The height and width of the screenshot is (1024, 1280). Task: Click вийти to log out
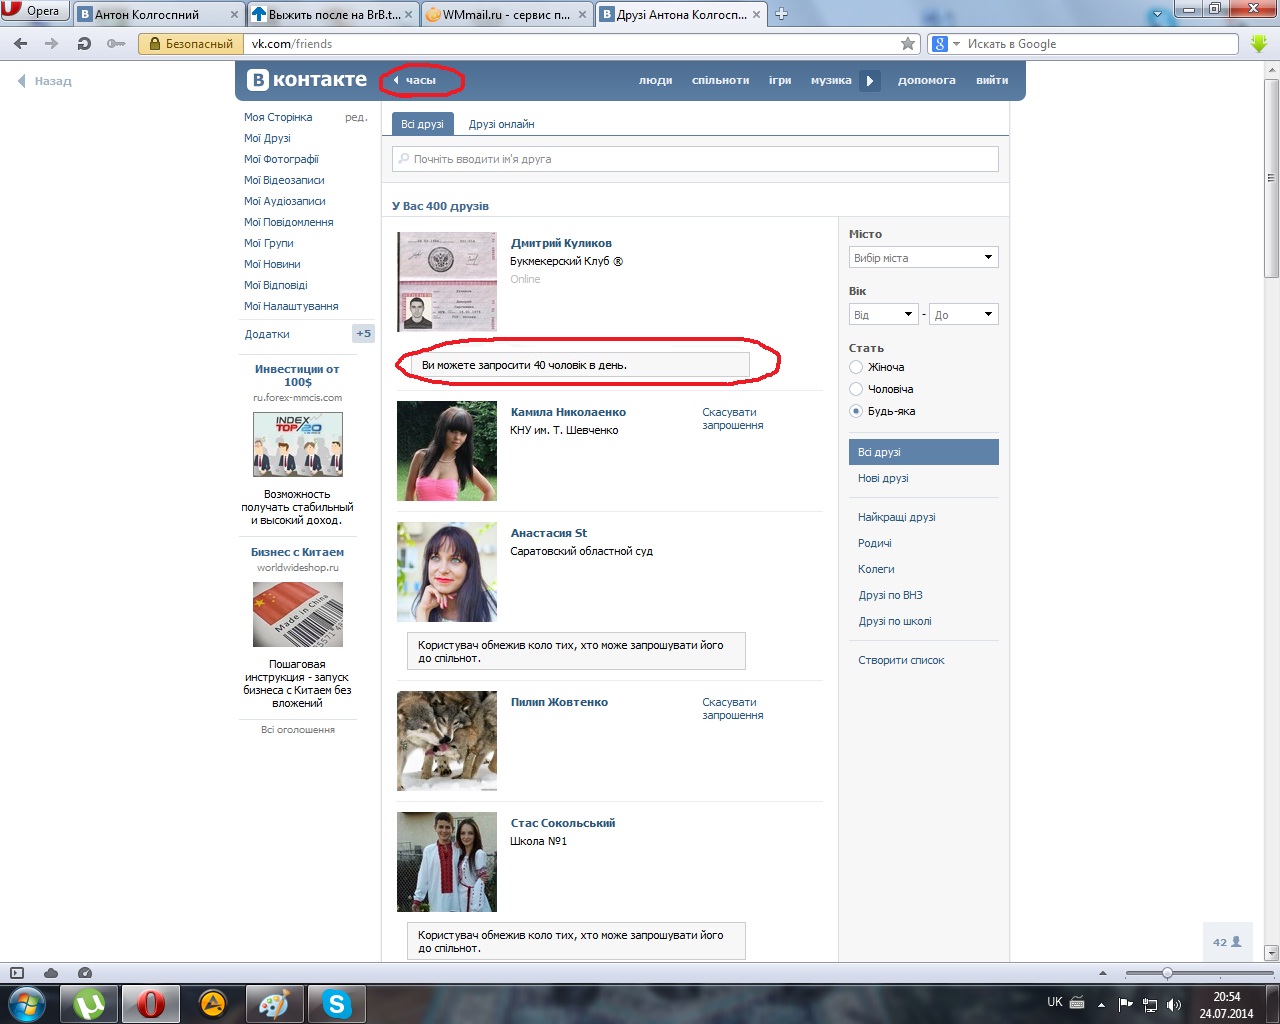click(x=992, y=80)
